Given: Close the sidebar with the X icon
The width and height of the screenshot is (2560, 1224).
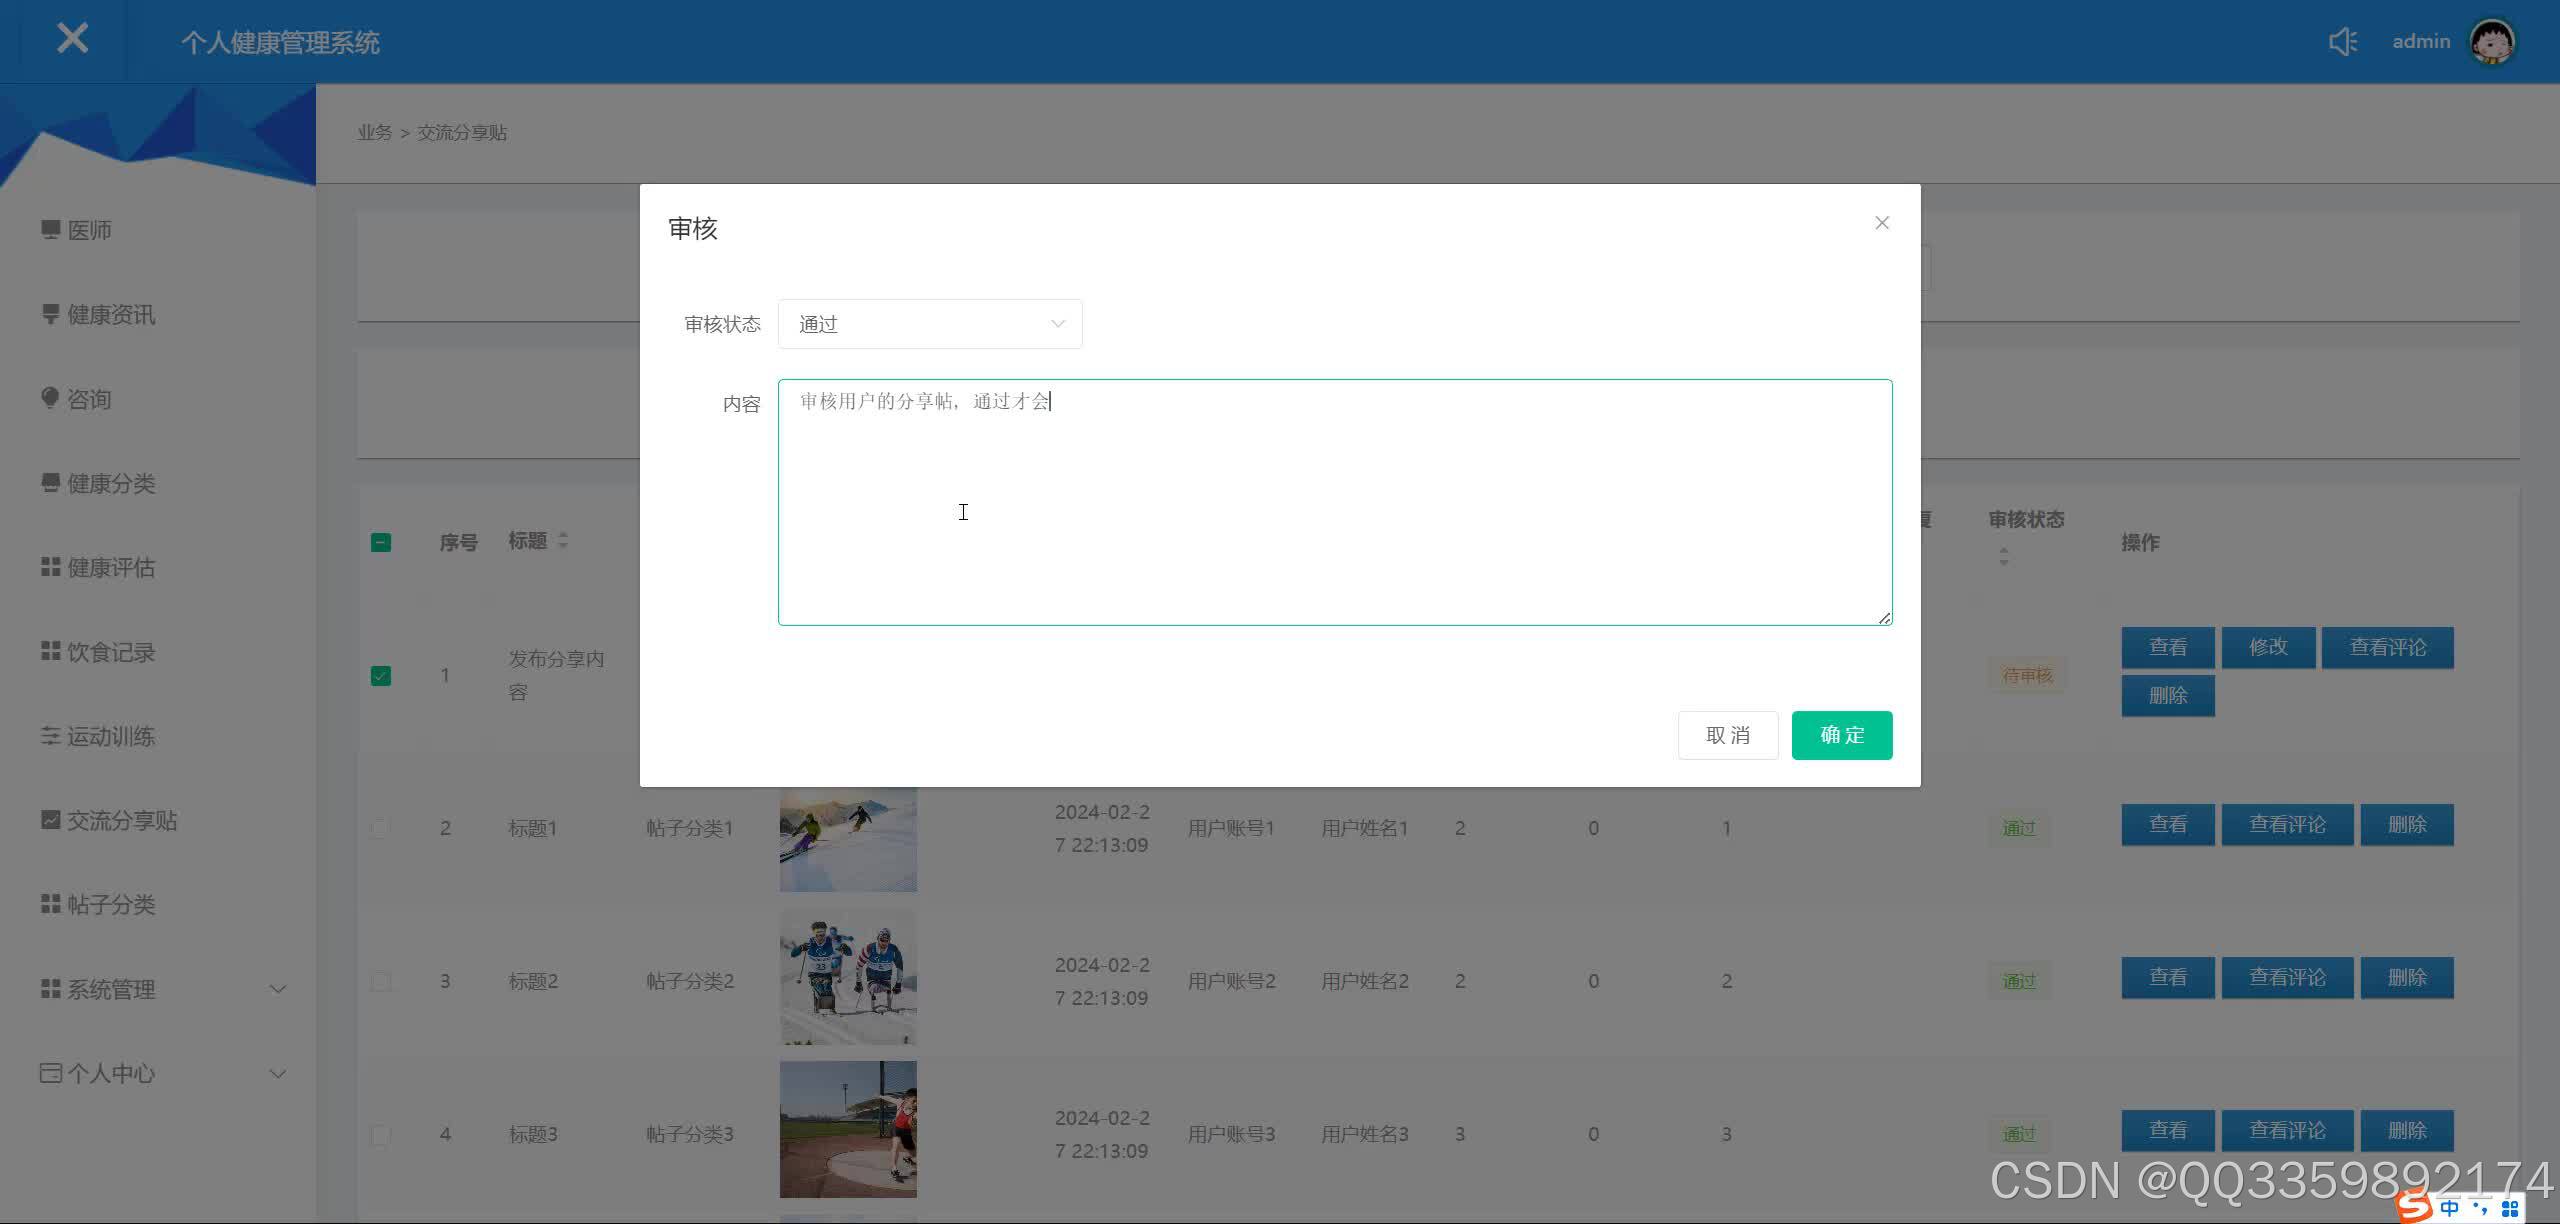Looking at the screenshot, I should 72,40.
